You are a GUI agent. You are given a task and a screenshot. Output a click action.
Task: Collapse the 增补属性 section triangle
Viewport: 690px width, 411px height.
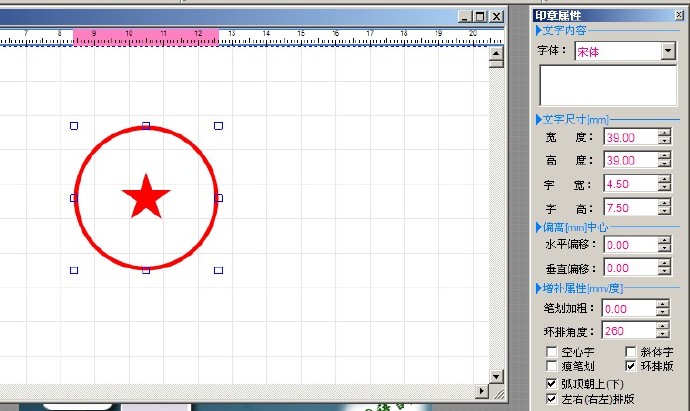pos(538,288)
